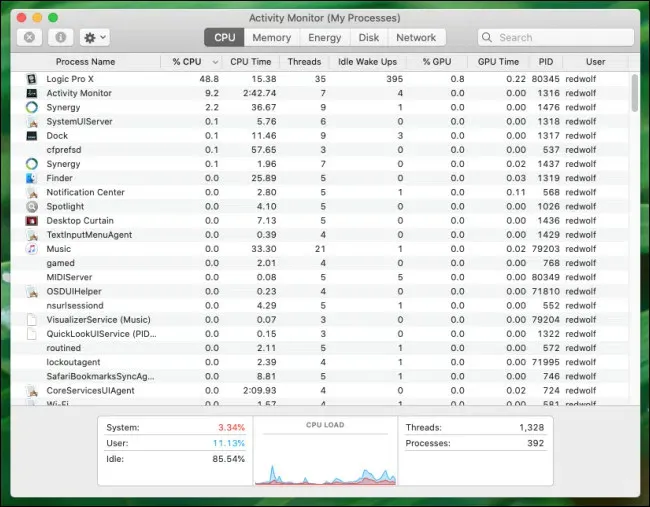Select the MIDIServer process row
The height and width of the screenshot is (507, 650).
[319, 277]
